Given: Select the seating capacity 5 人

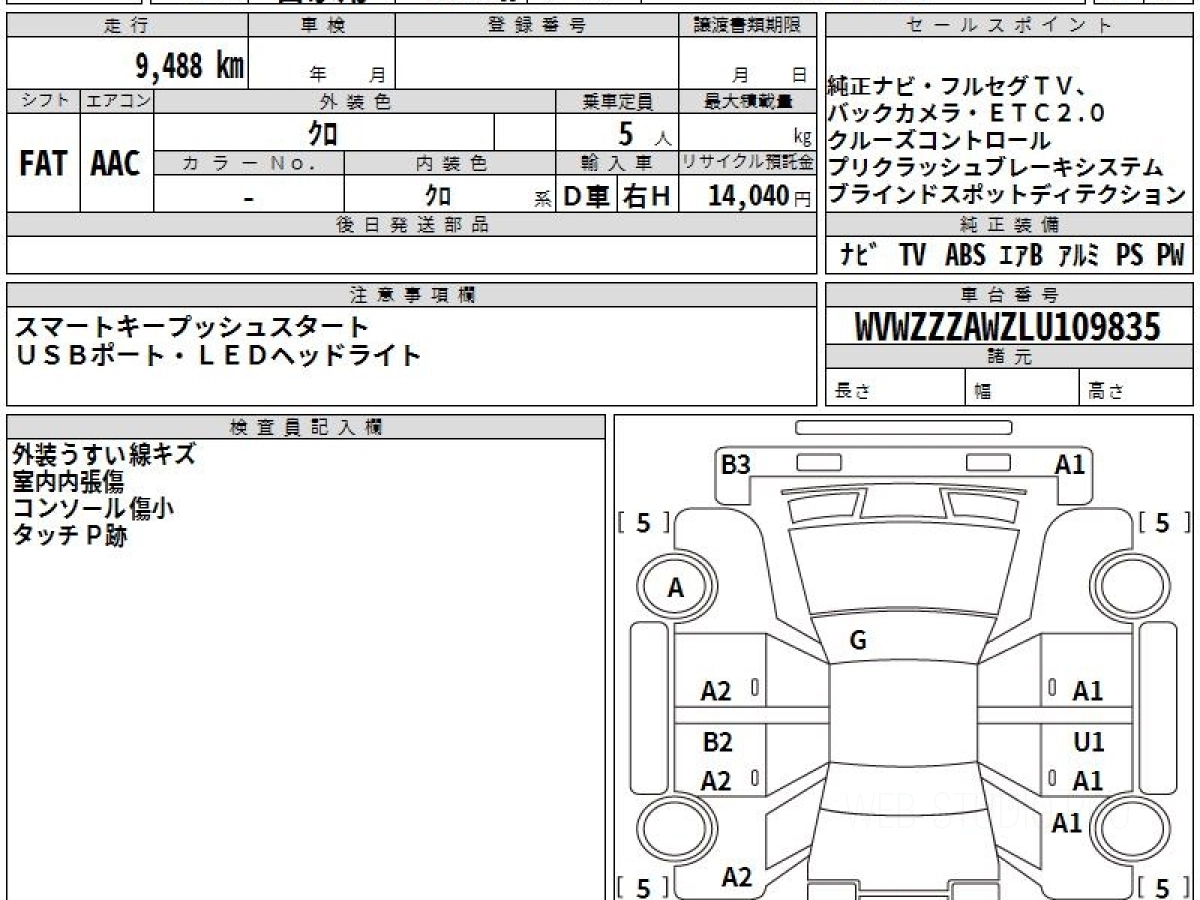Looking at the screenshot, I should [645, 133].
